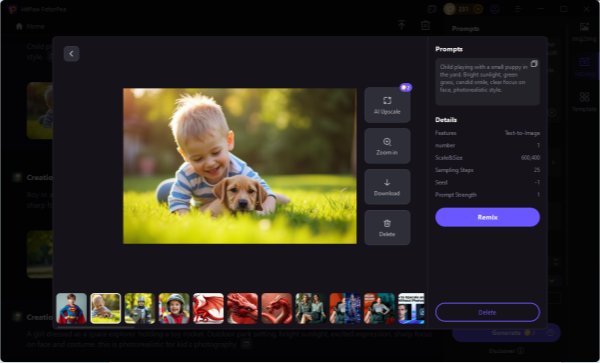Click the 'Features' label in Details
This screenshot has width=600, height=363.
pos(446,133)
